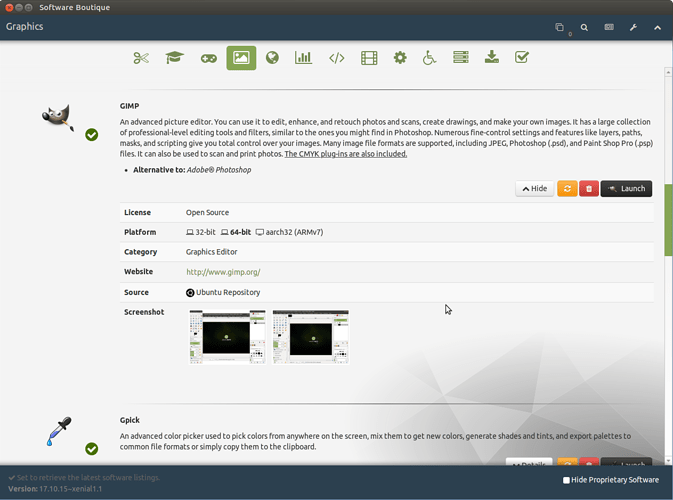Click the vertical scrollbar thumb
The image size is (673, 500).
click(668, 220)
